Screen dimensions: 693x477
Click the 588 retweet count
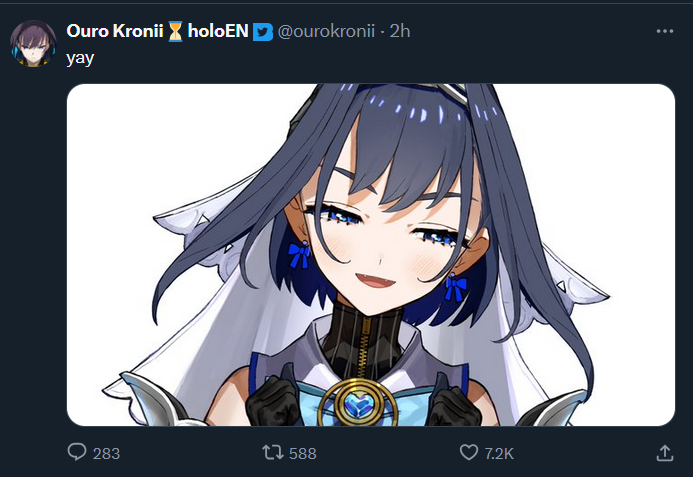[x=303, y=454]
